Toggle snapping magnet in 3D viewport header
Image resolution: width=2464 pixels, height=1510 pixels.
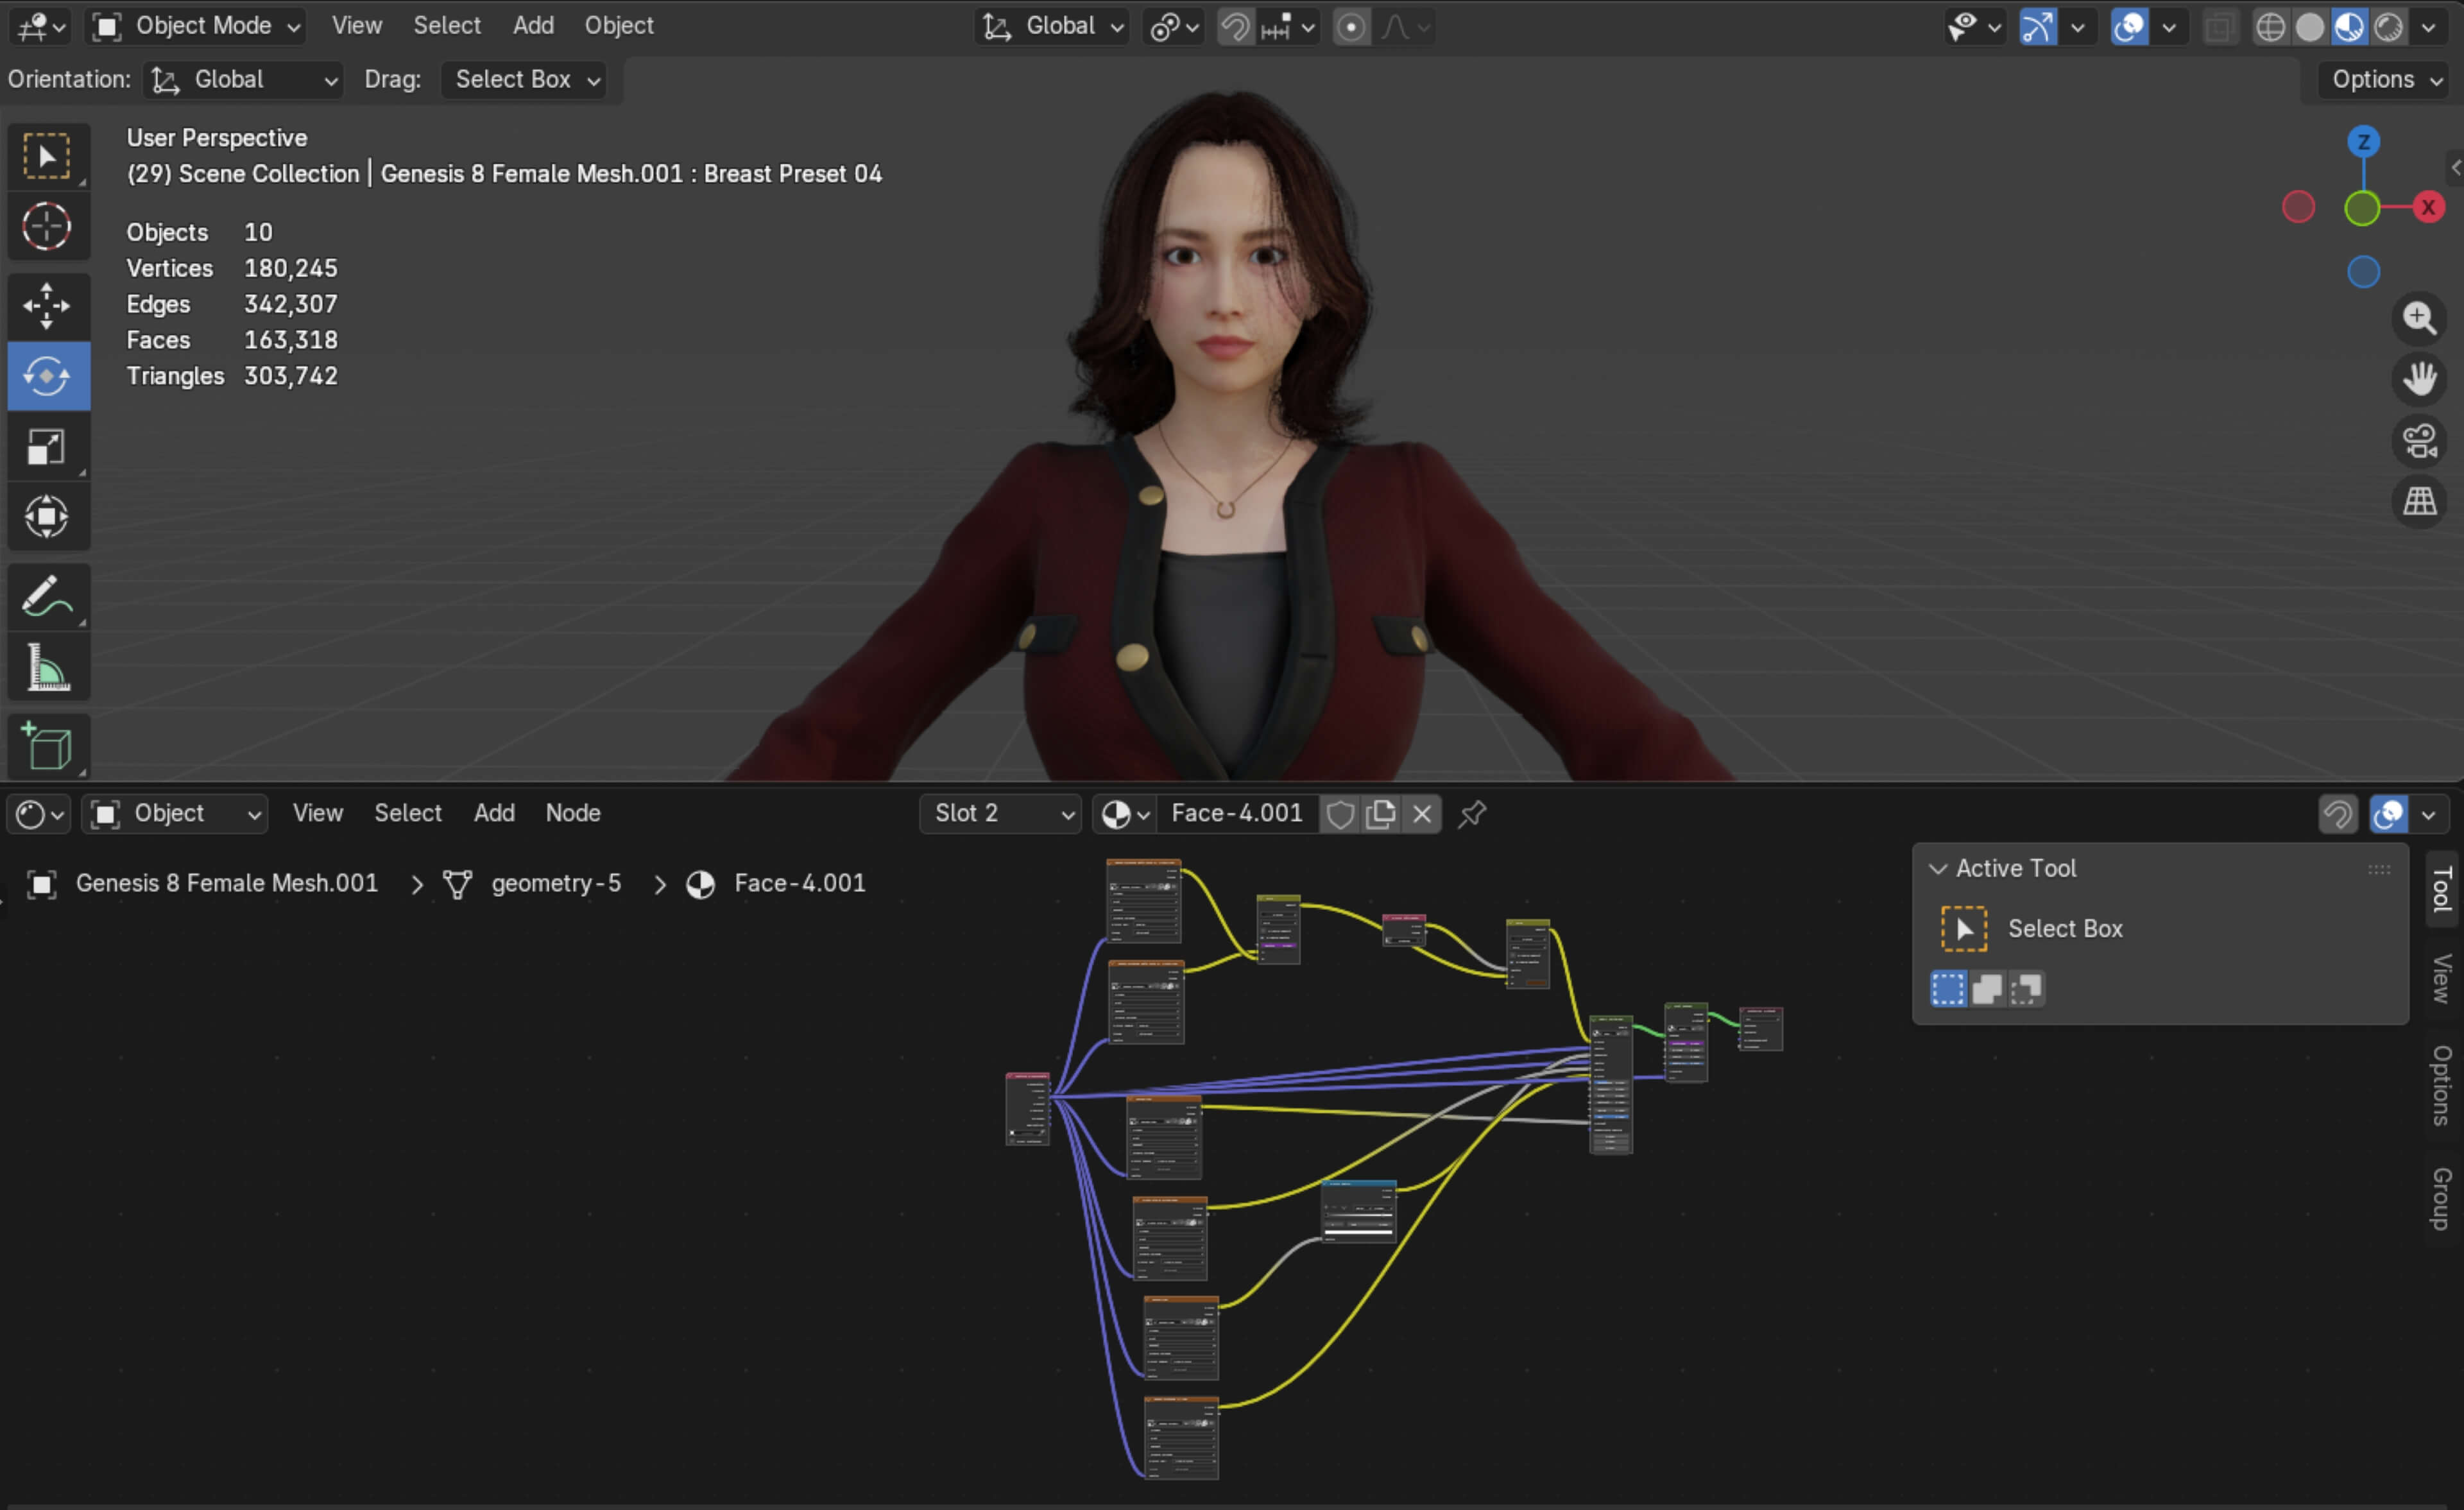[1236, 27]
